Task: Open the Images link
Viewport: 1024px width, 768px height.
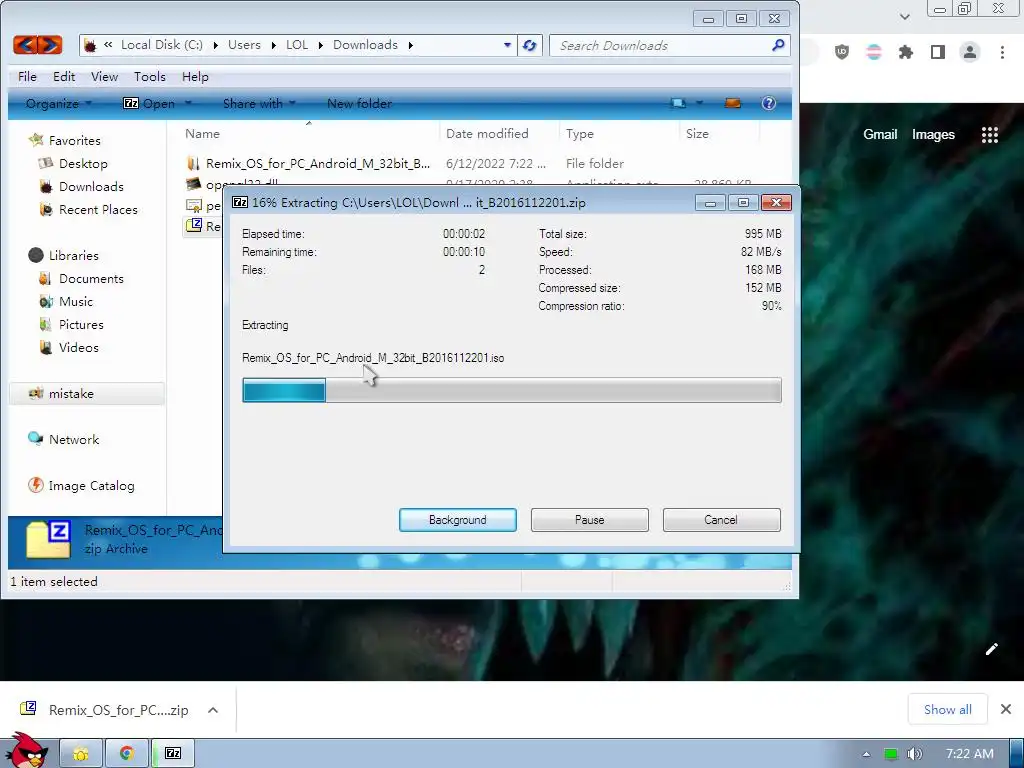Action: click(933, 135)
